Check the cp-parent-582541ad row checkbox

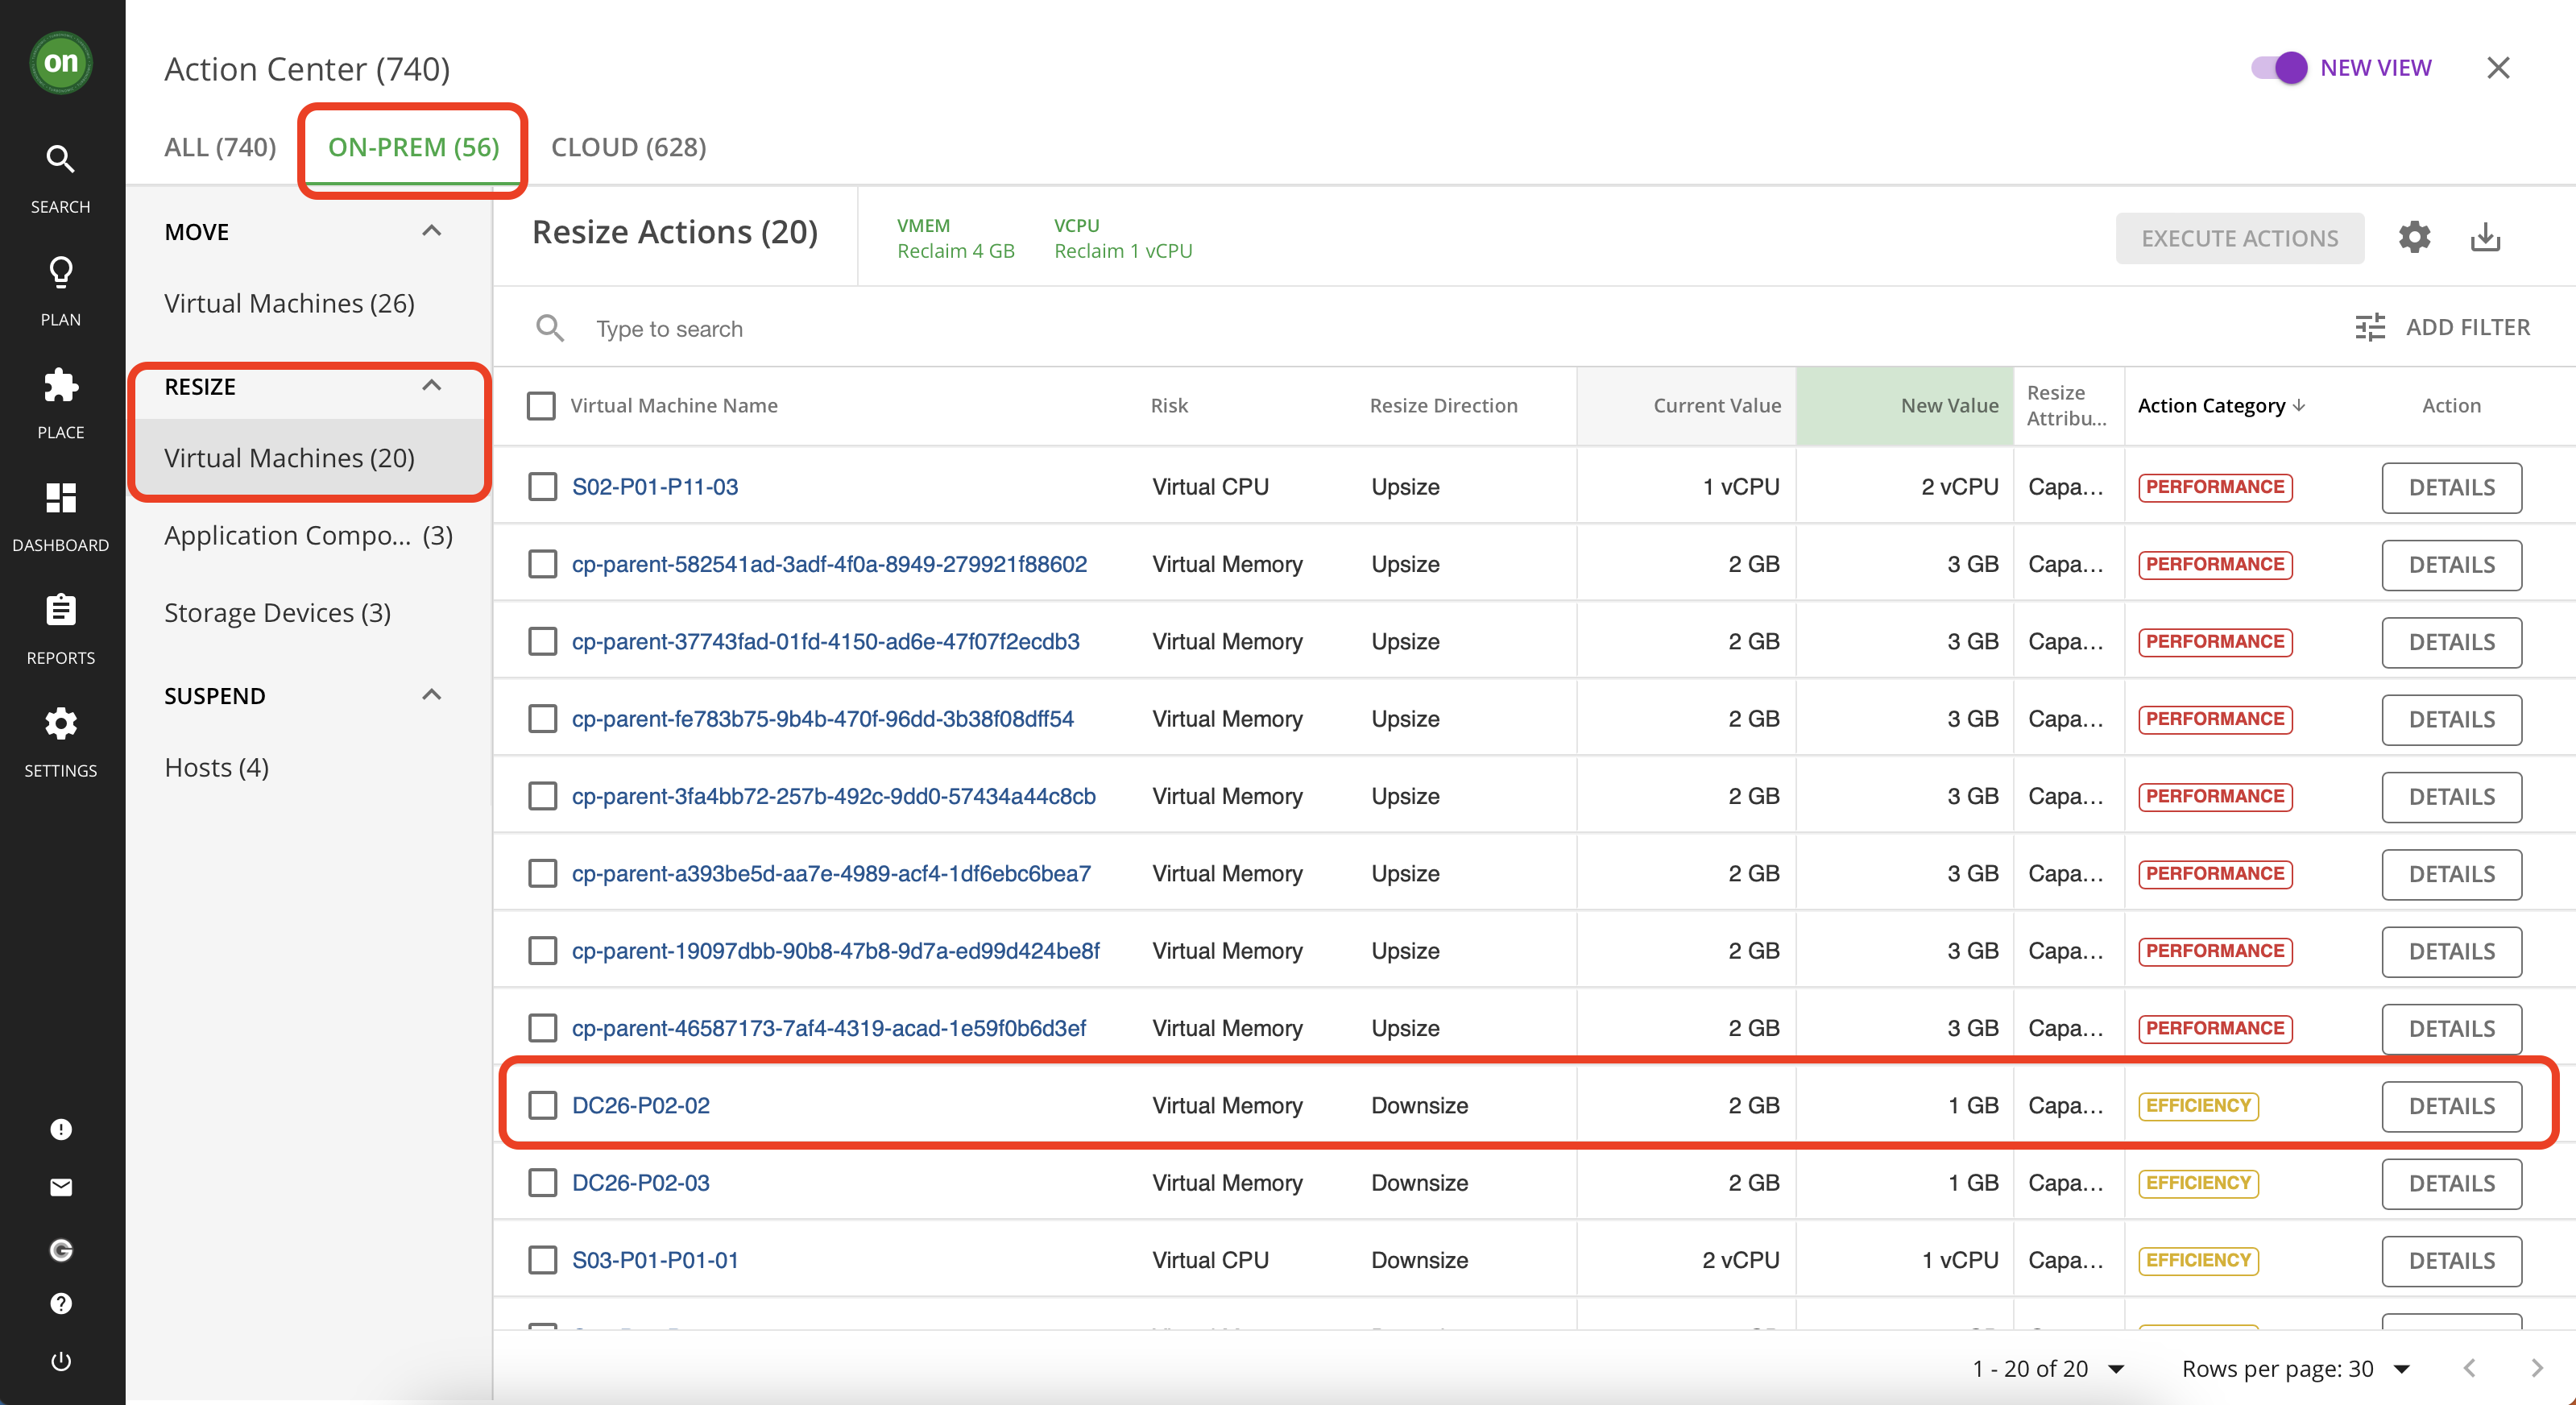542,564
